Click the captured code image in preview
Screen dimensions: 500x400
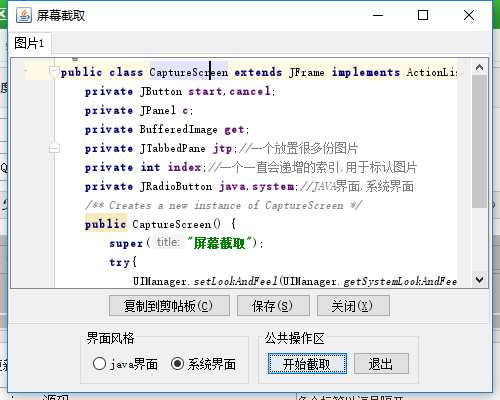coord(241,173)
